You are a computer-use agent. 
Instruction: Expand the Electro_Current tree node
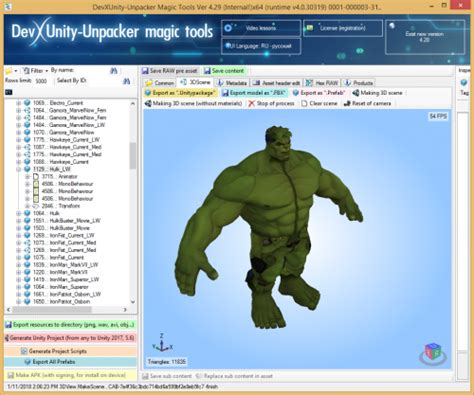tap(19, 103)
